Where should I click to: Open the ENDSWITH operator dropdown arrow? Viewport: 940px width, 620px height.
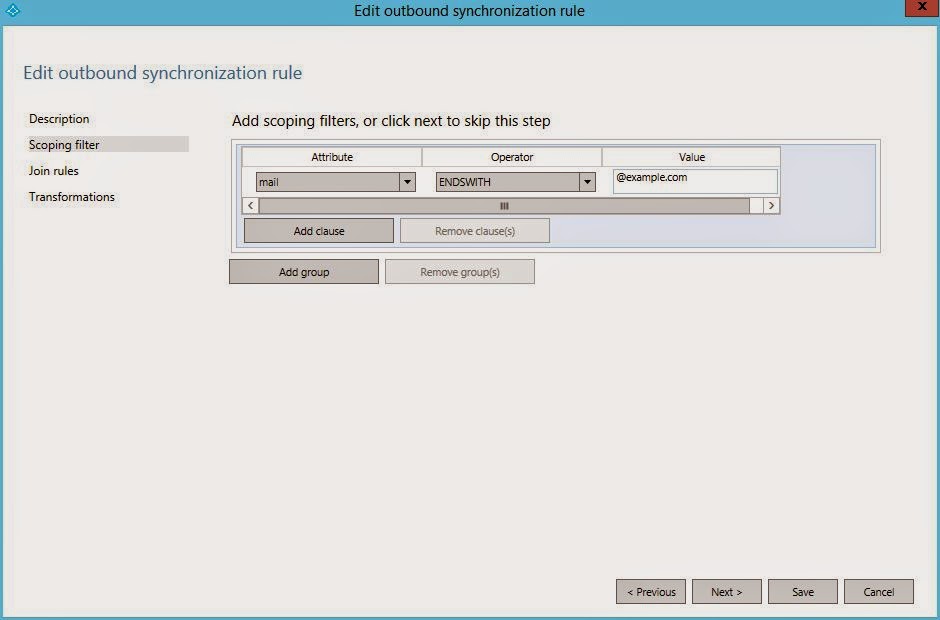tap(587, 182)
